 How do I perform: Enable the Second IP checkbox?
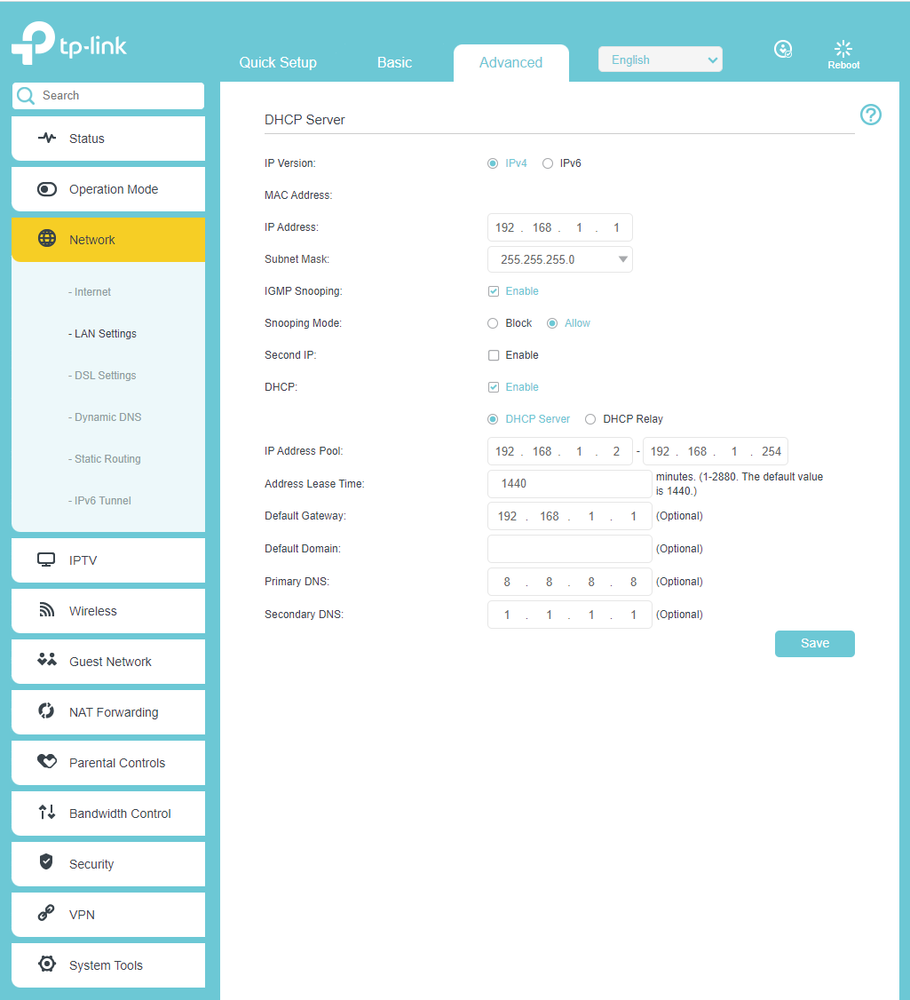tap(493, 355)
